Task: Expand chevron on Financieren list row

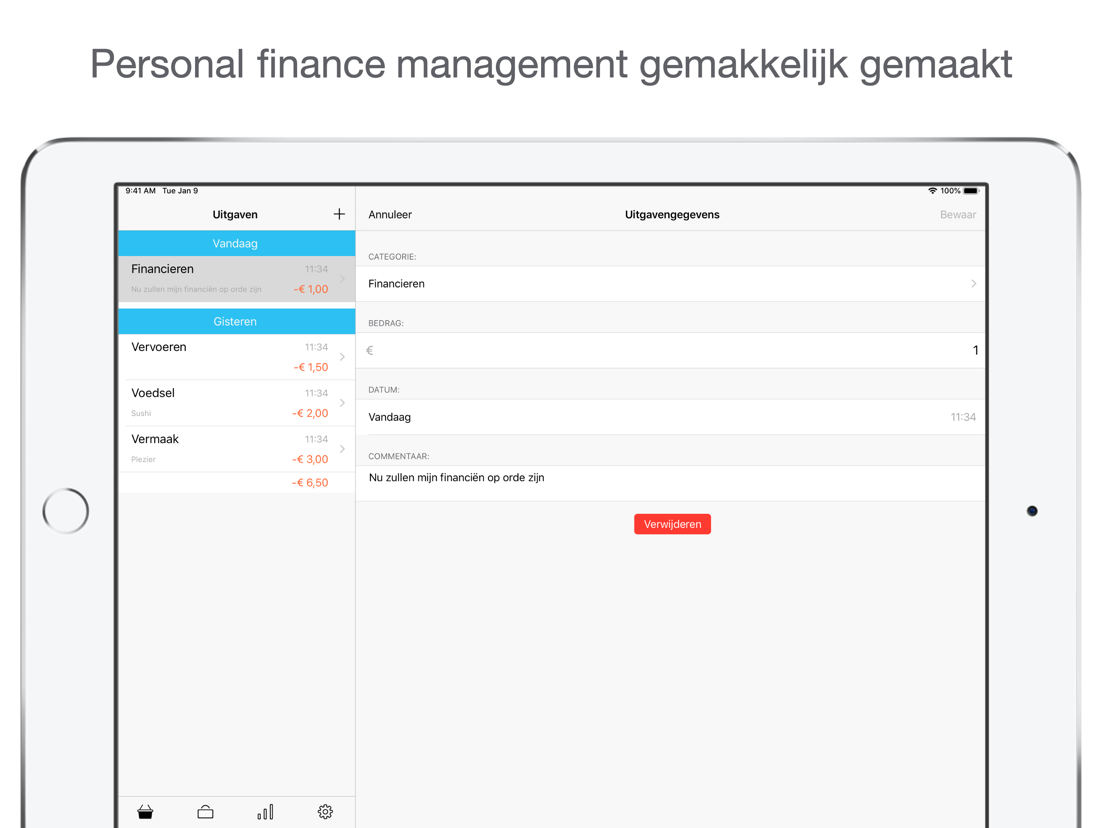Action: pyautogui.click(x=342, y=279)
